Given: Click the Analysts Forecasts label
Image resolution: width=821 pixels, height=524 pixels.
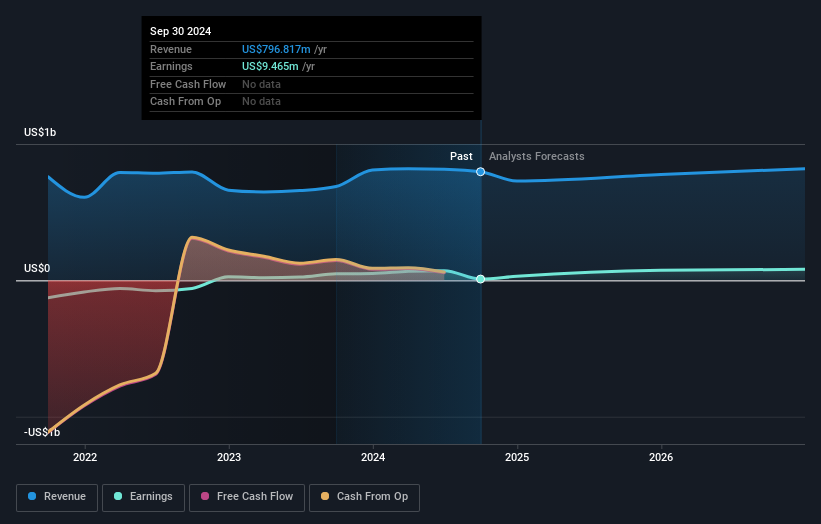Looking at the screenshot, I should 537,157.
